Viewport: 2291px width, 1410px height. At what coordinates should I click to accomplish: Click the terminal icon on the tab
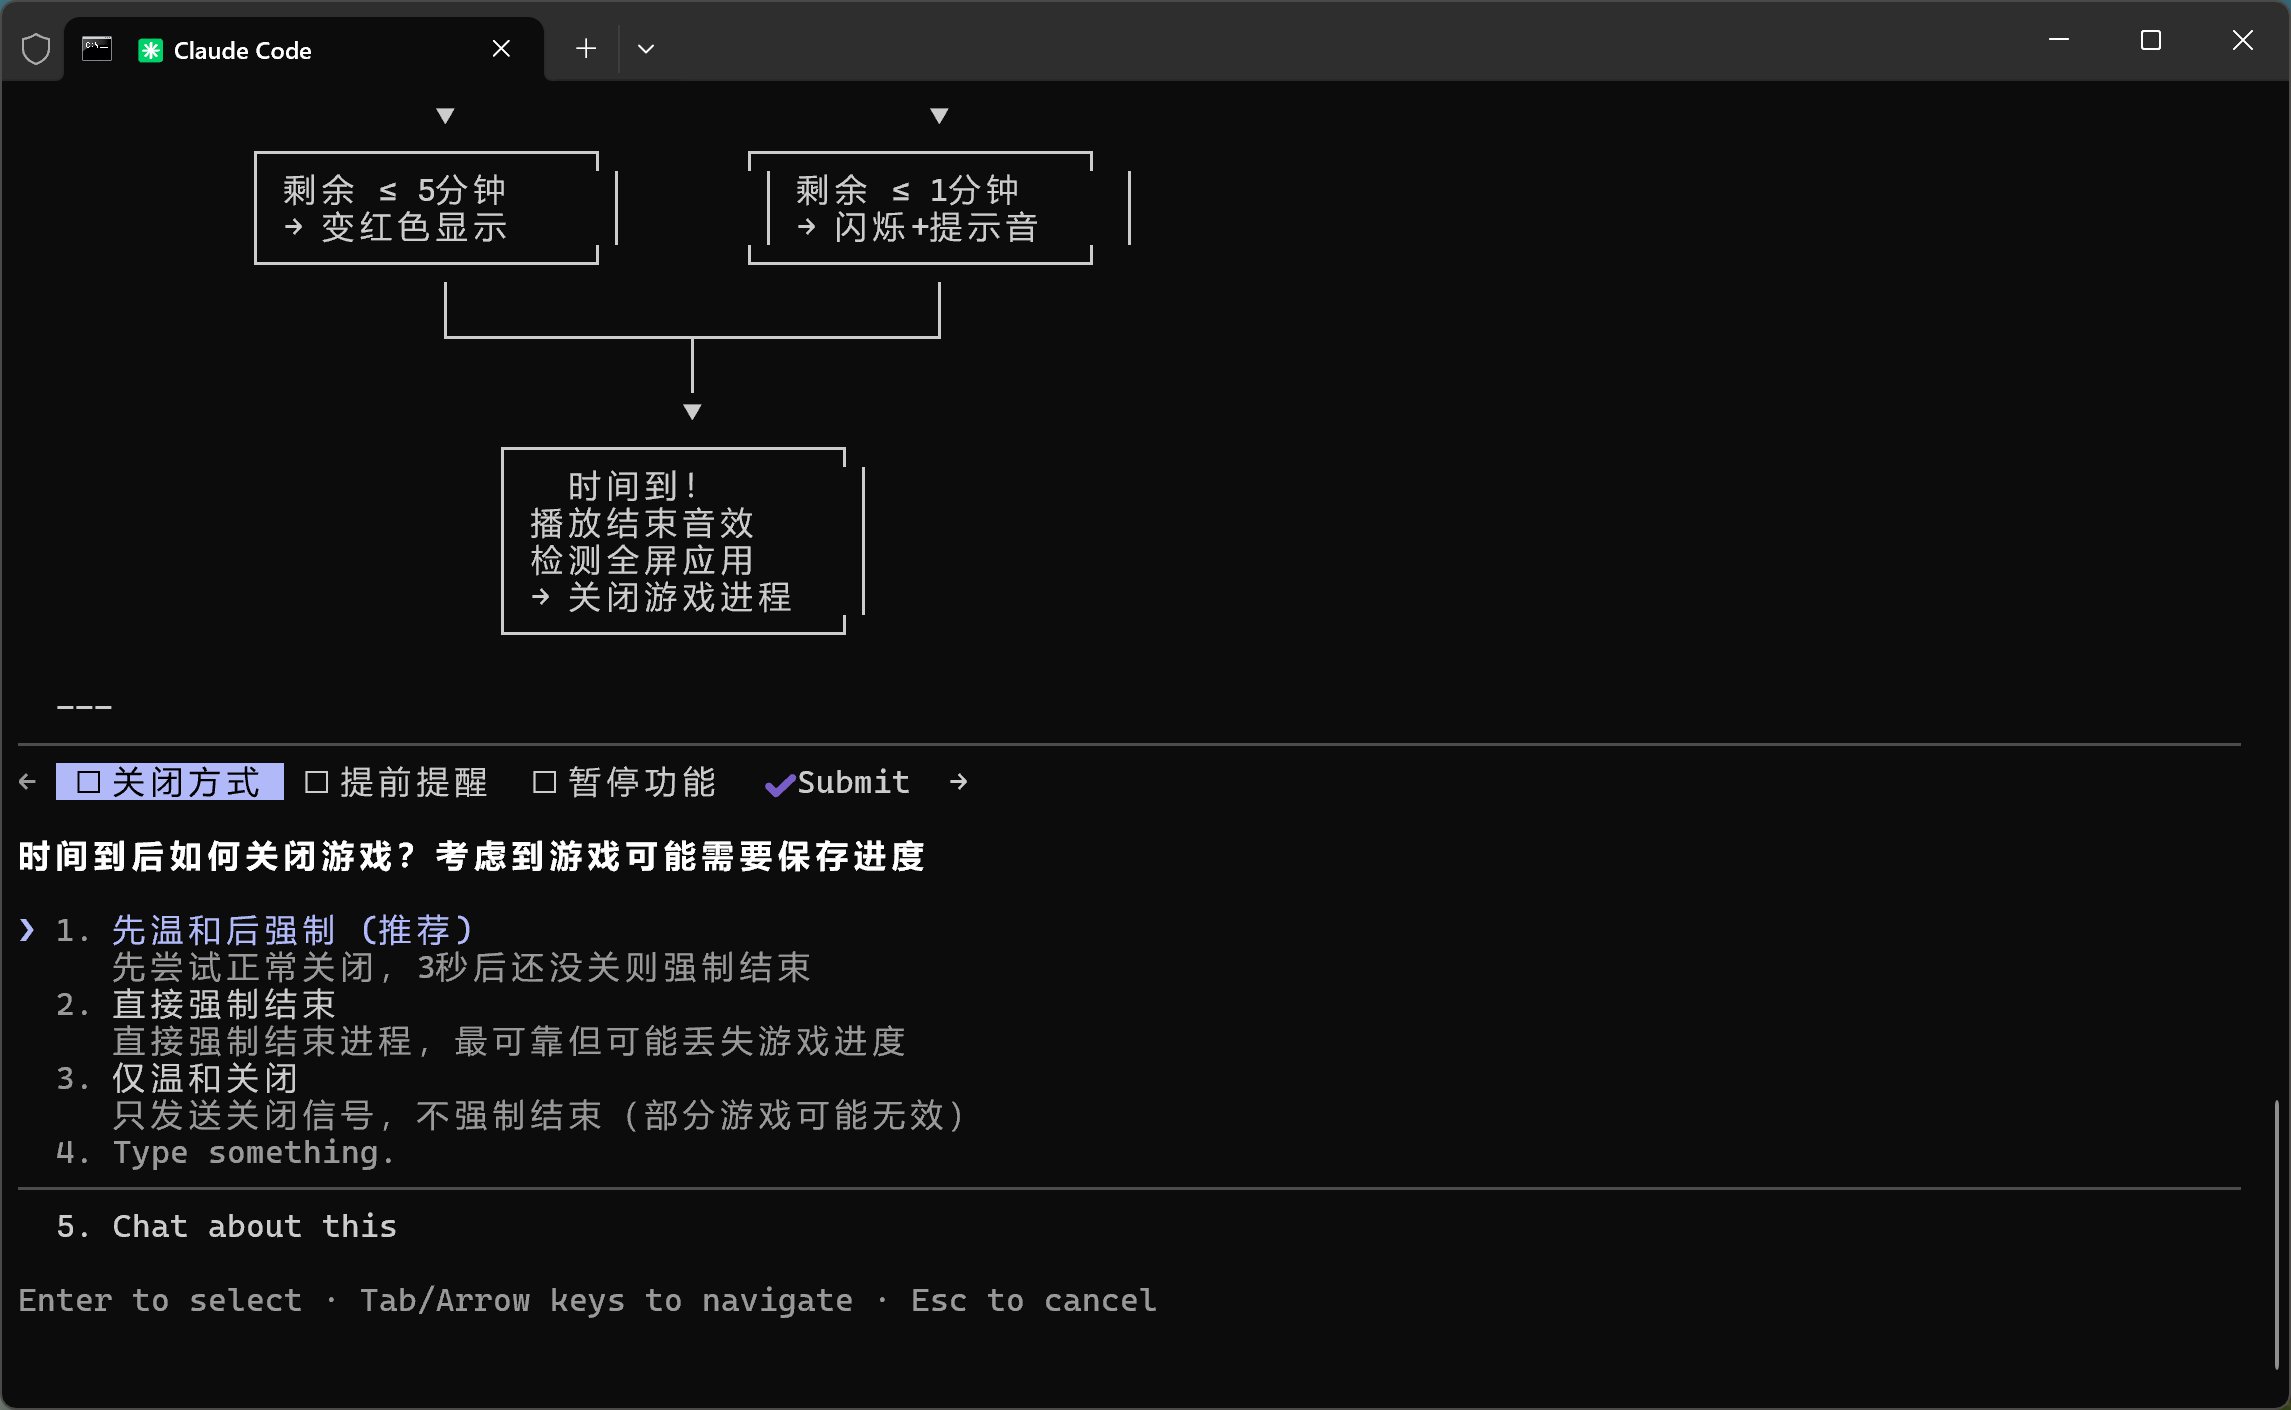(97, 49)
